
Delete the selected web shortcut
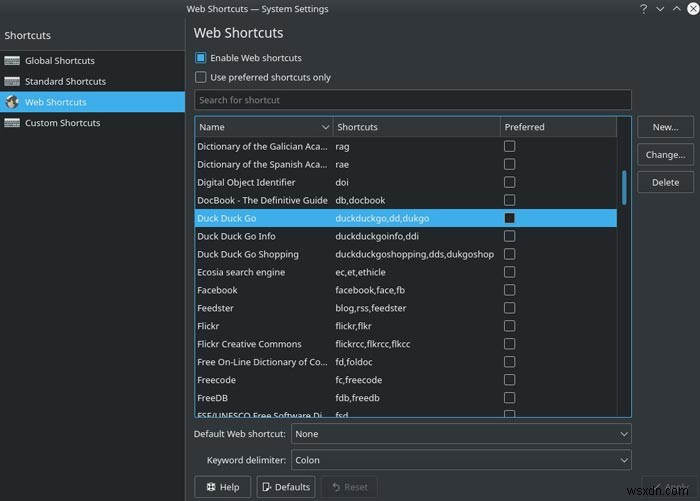(665, 182)
